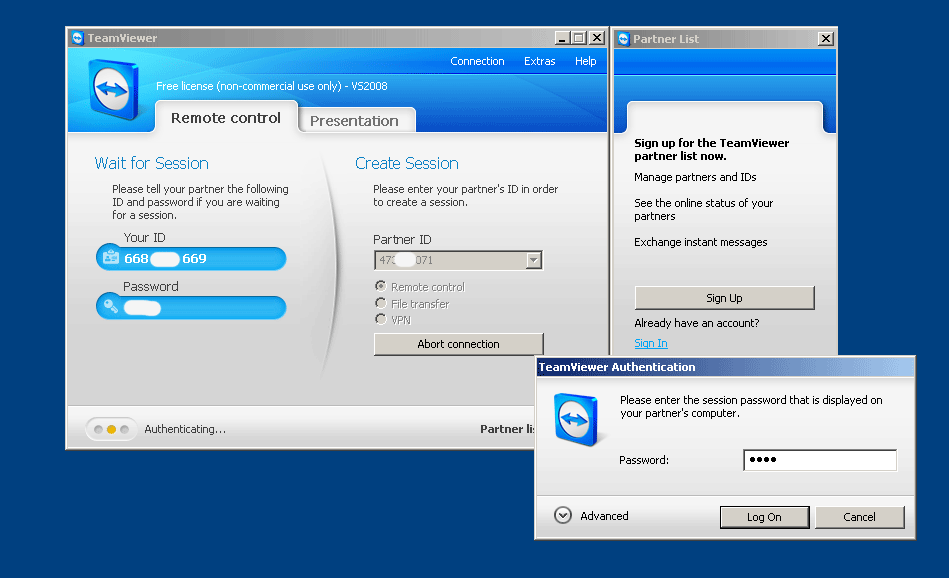Focus the session Password input field

pyautogui.click(x=820, y=460)
